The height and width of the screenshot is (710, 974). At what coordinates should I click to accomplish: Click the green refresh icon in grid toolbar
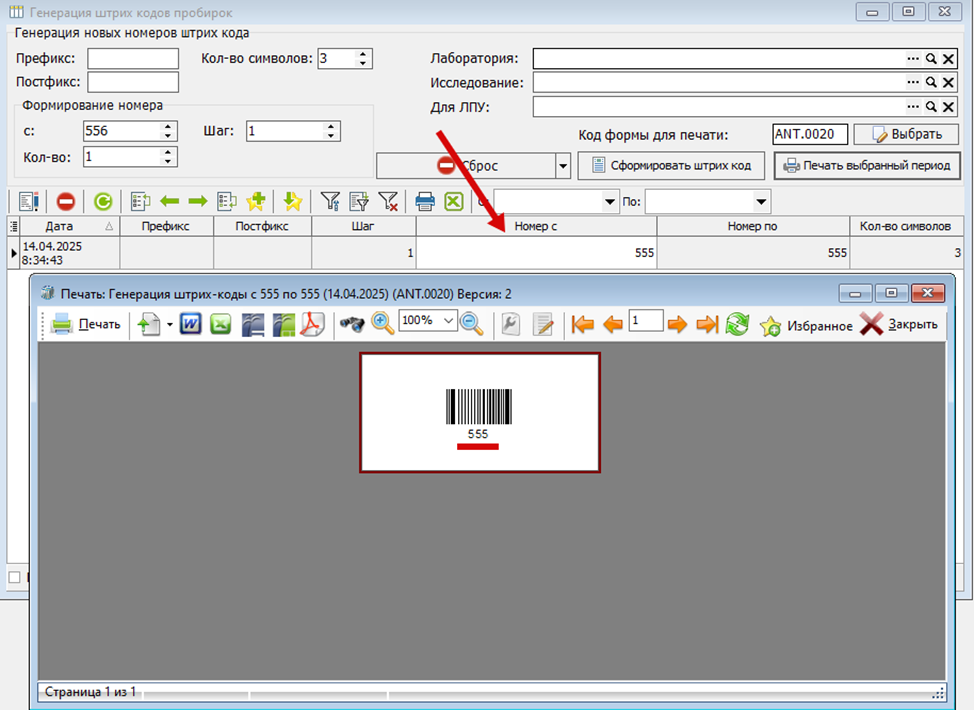102,201
